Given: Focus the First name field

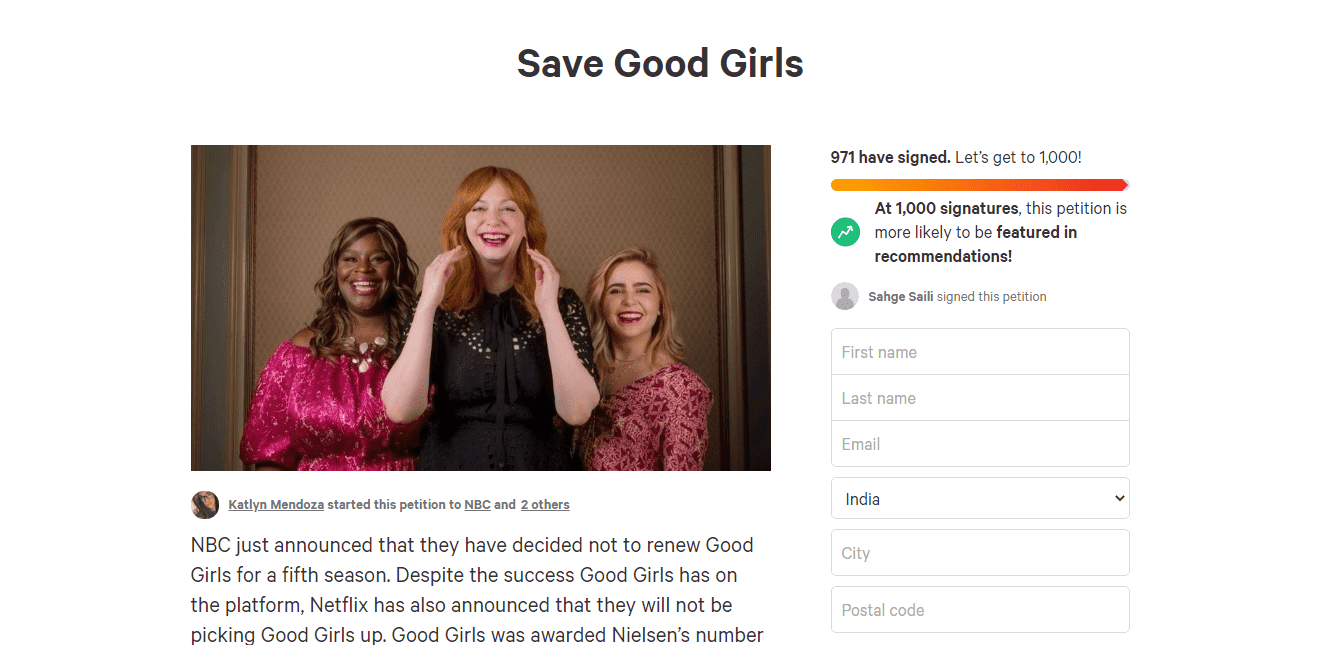Looking at the screenshot, I should [x=980, y=352].
